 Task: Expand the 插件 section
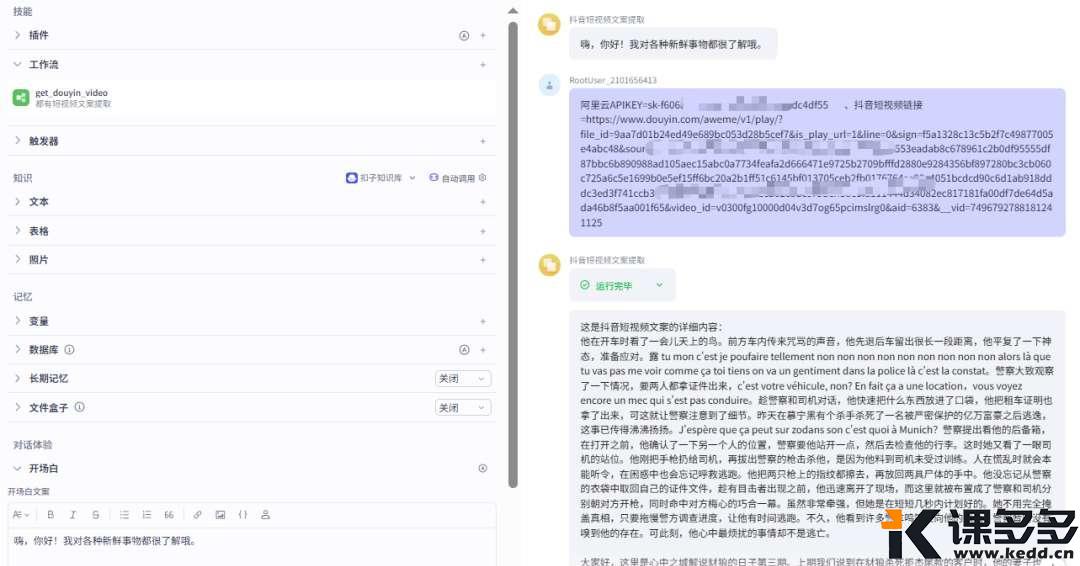18,35
